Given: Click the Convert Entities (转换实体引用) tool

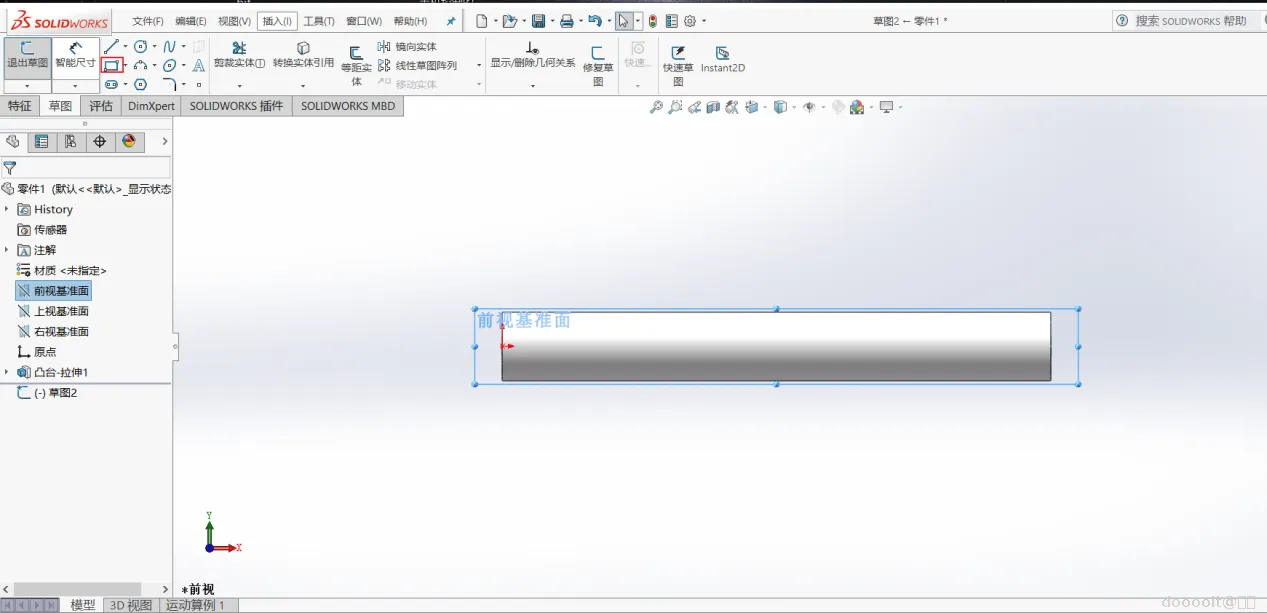Looking at the screenshot, I should click(x=303, y=55).
